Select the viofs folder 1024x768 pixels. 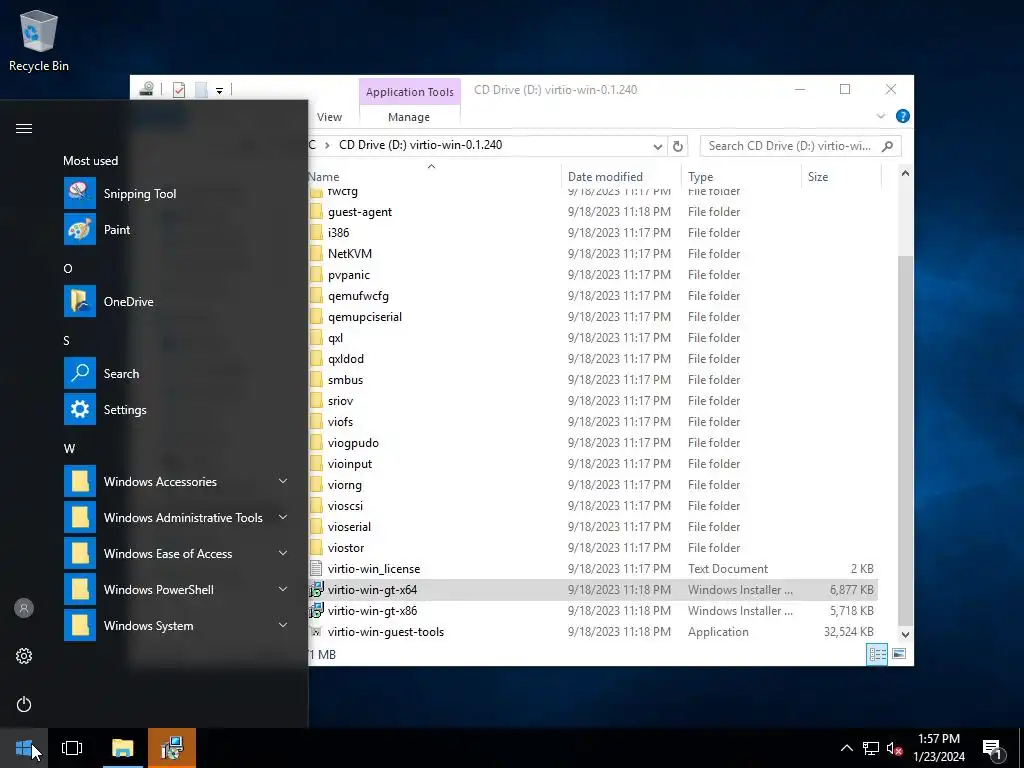(340, 422)
